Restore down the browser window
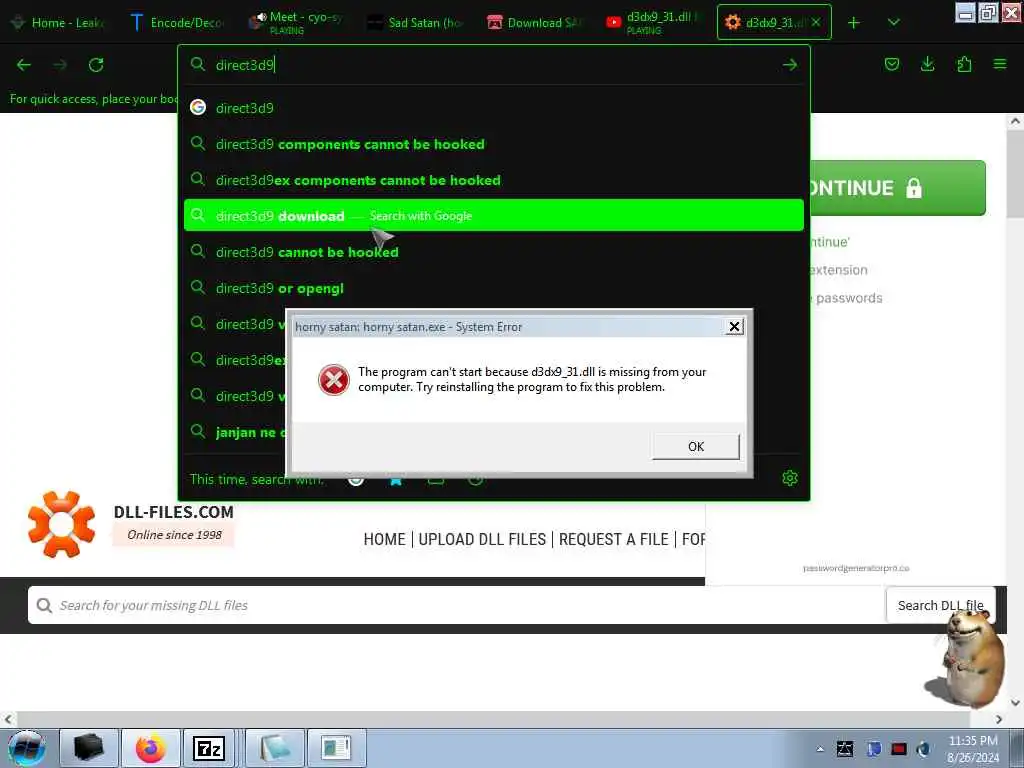 tap(988, 12)
